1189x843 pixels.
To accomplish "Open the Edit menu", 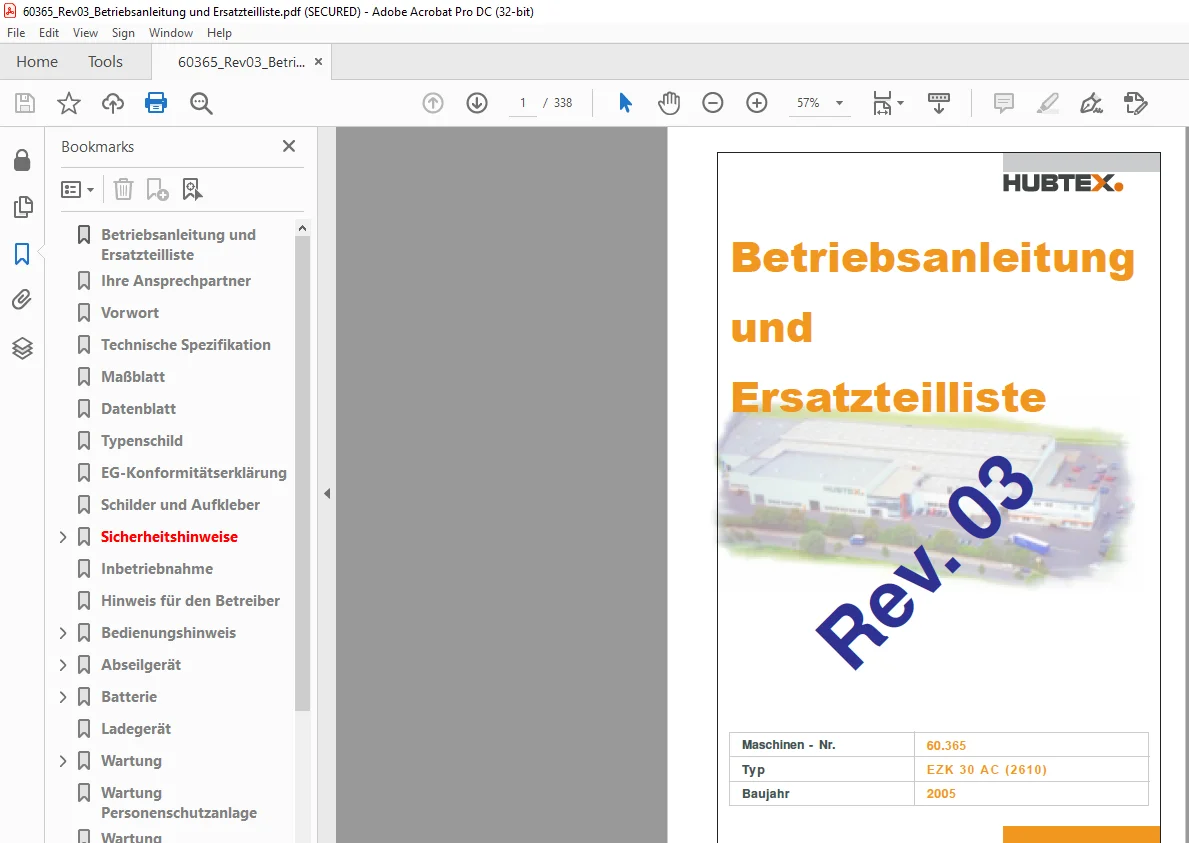I will click(49, 33).
